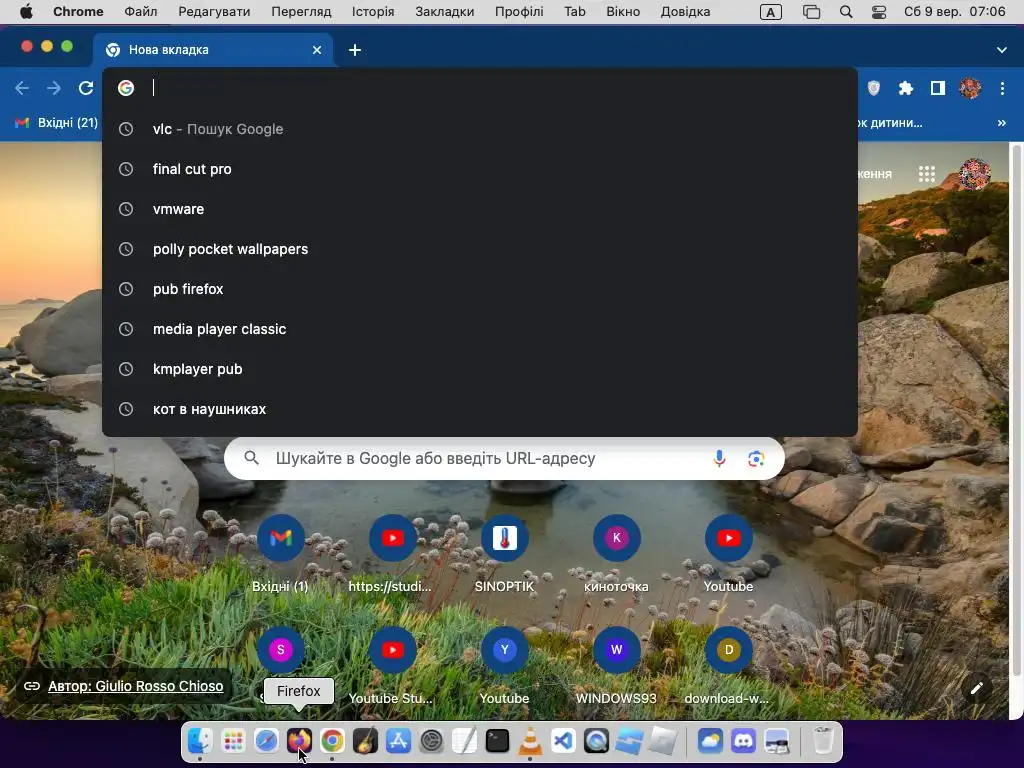Start voice search with the microphone icon
The image size is (1024, 768).
point(719,458)
